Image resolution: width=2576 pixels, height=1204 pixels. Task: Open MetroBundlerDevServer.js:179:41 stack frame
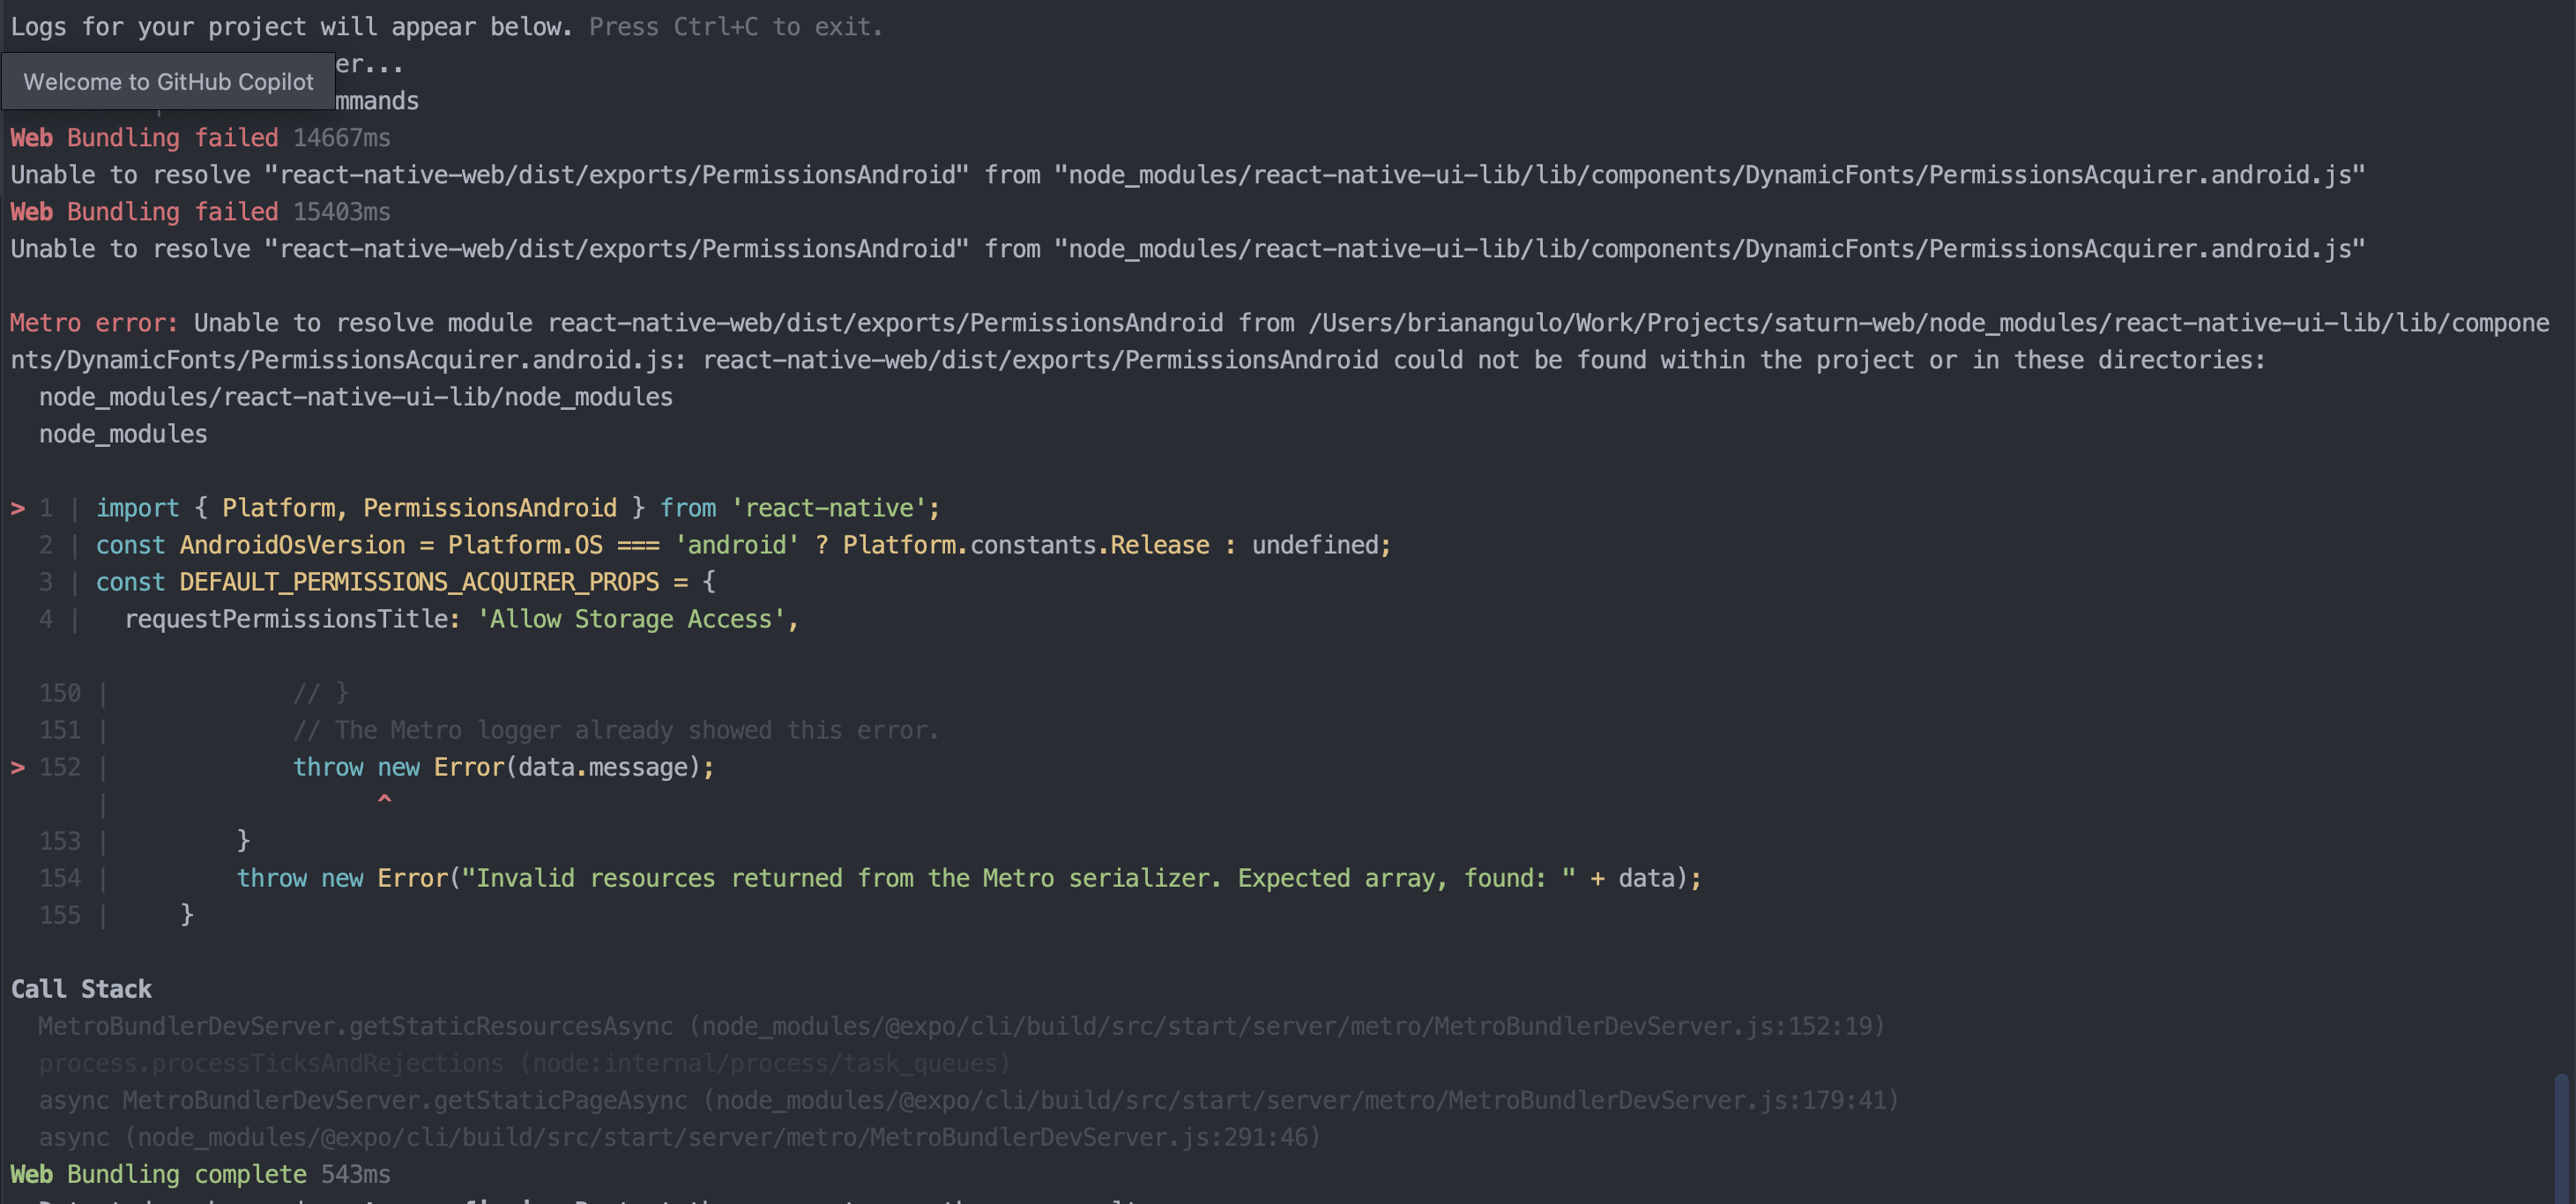pyautogui.click(x=970, y=1099)
